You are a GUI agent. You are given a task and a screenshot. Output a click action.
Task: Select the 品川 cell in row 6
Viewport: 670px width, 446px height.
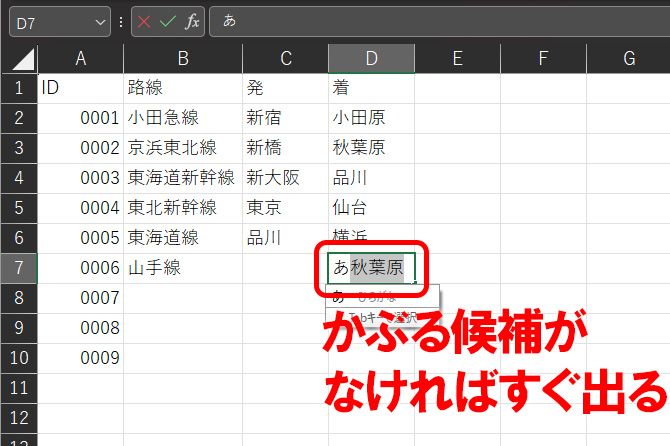point(285,238)
